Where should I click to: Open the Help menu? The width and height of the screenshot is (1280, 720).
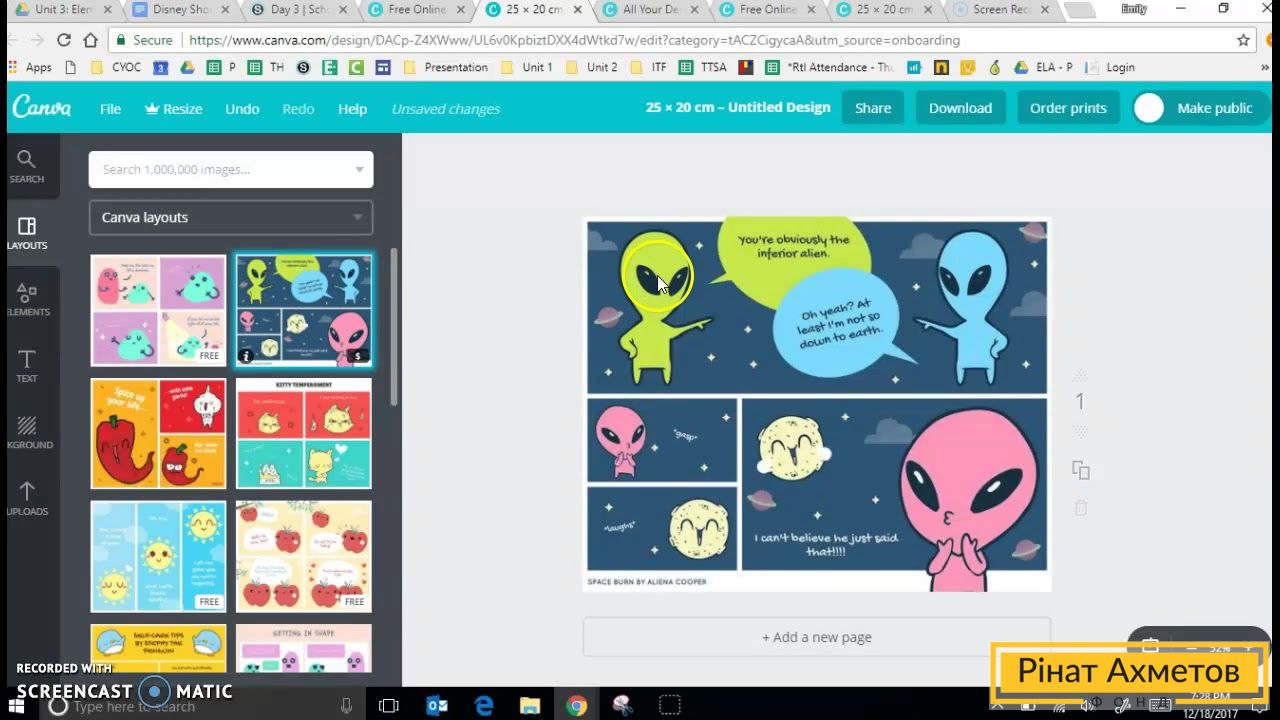pyautogui.click(x=352, y=108)
